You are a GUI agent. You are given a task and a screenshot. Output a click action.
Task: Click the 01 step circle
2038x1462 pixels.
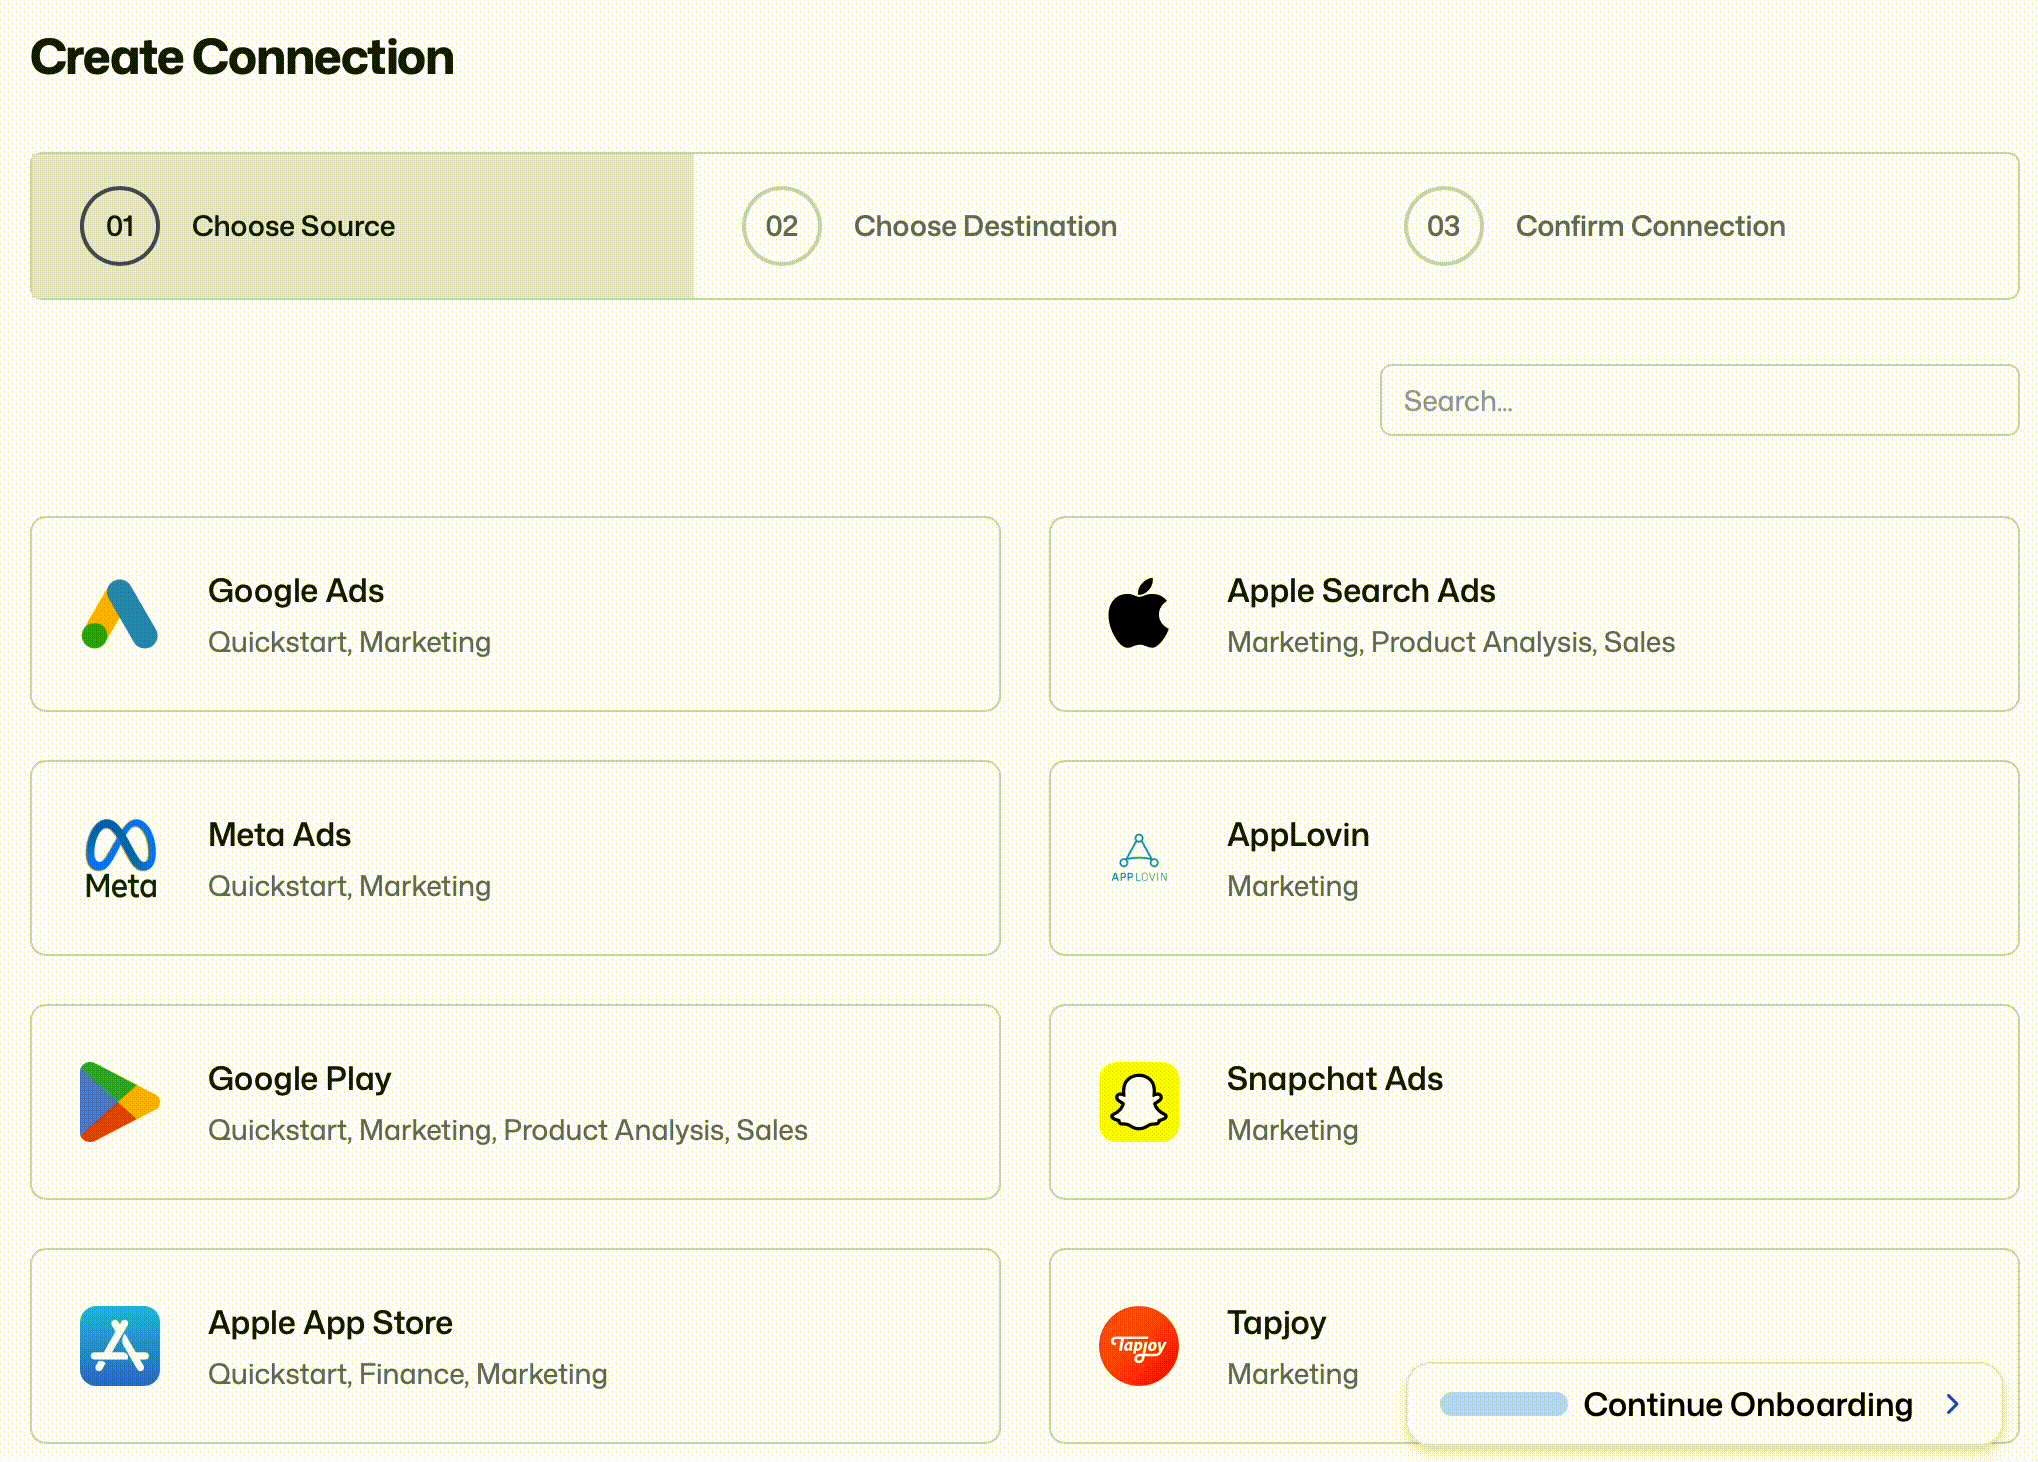pos(120,226)
